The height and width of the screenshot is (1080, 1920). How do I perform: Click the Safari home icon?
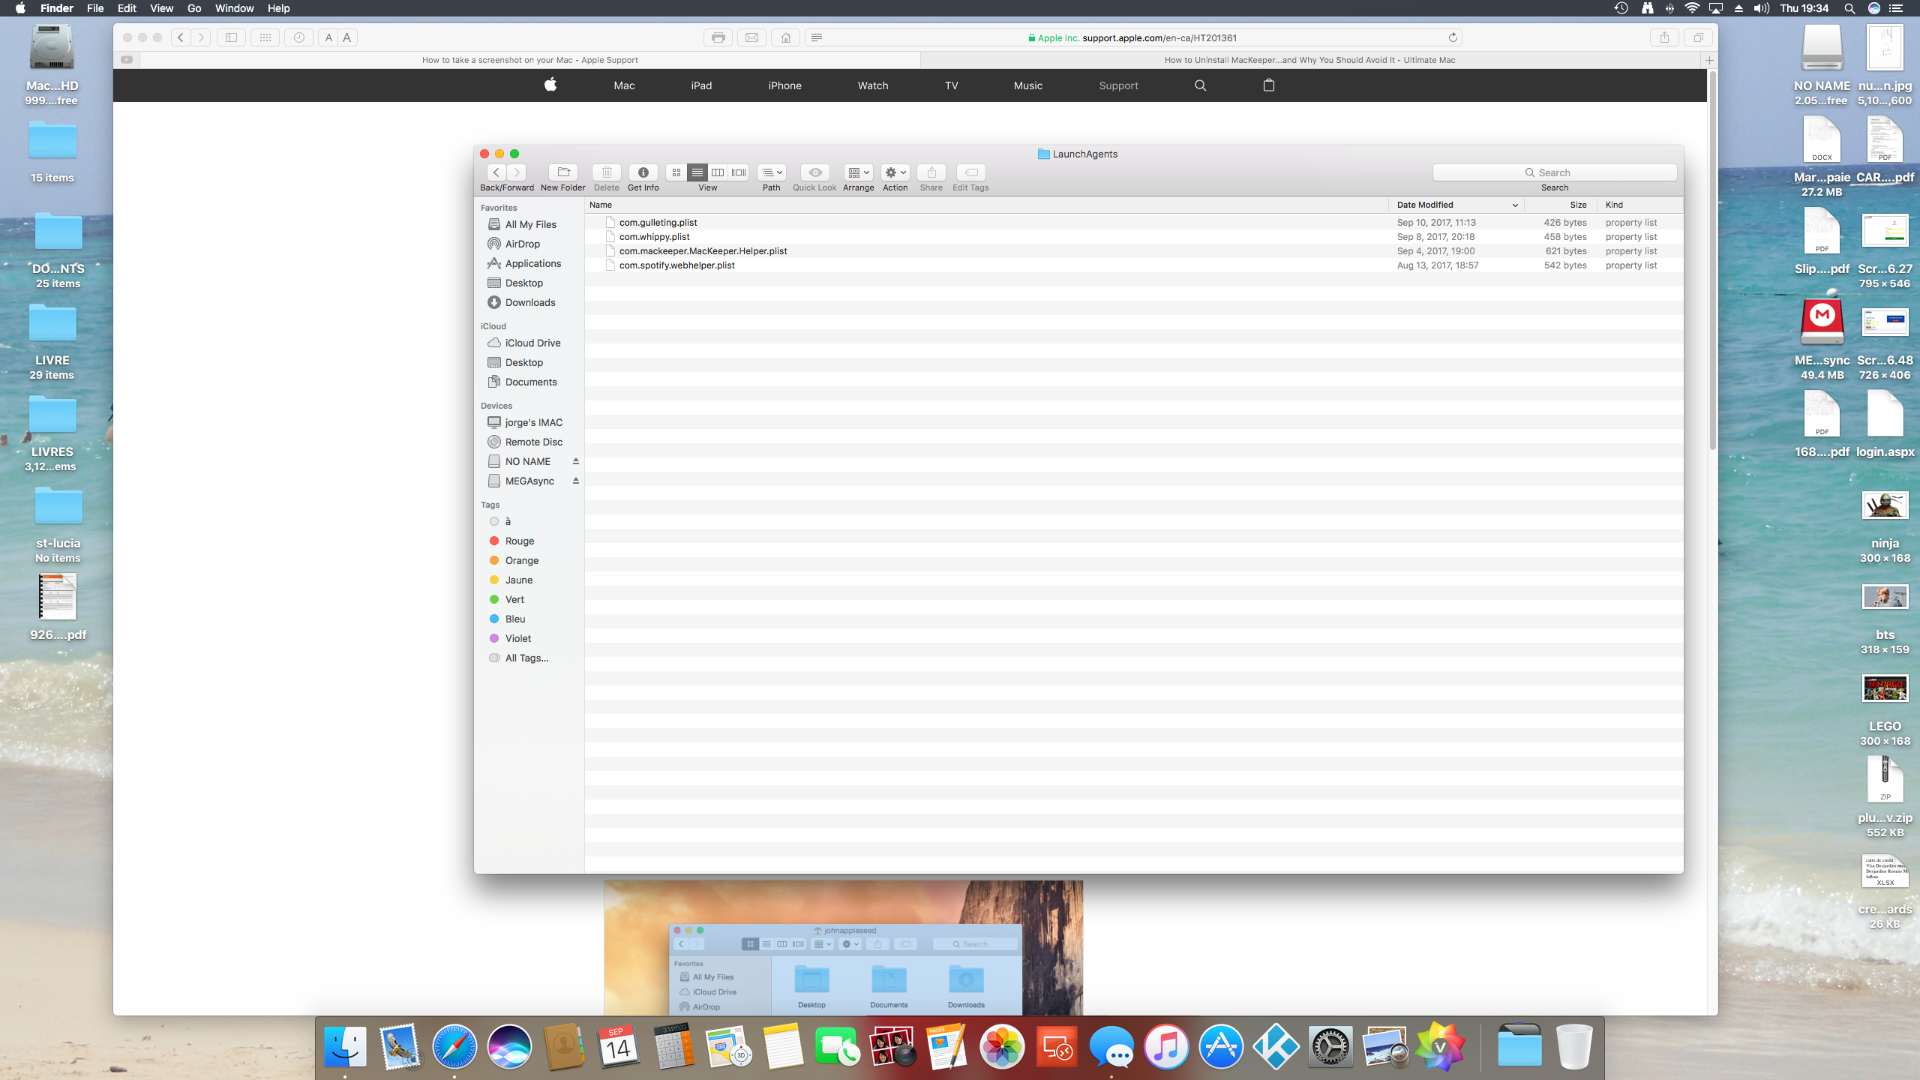click(x=786, y=38)
